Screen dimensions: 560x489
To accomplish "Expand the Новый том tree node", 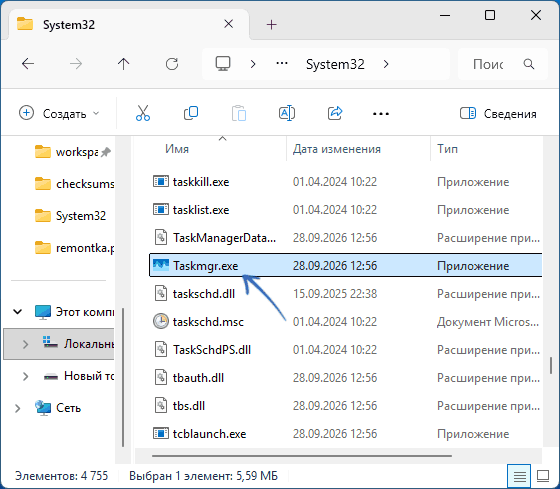I will tap(25, 376).
